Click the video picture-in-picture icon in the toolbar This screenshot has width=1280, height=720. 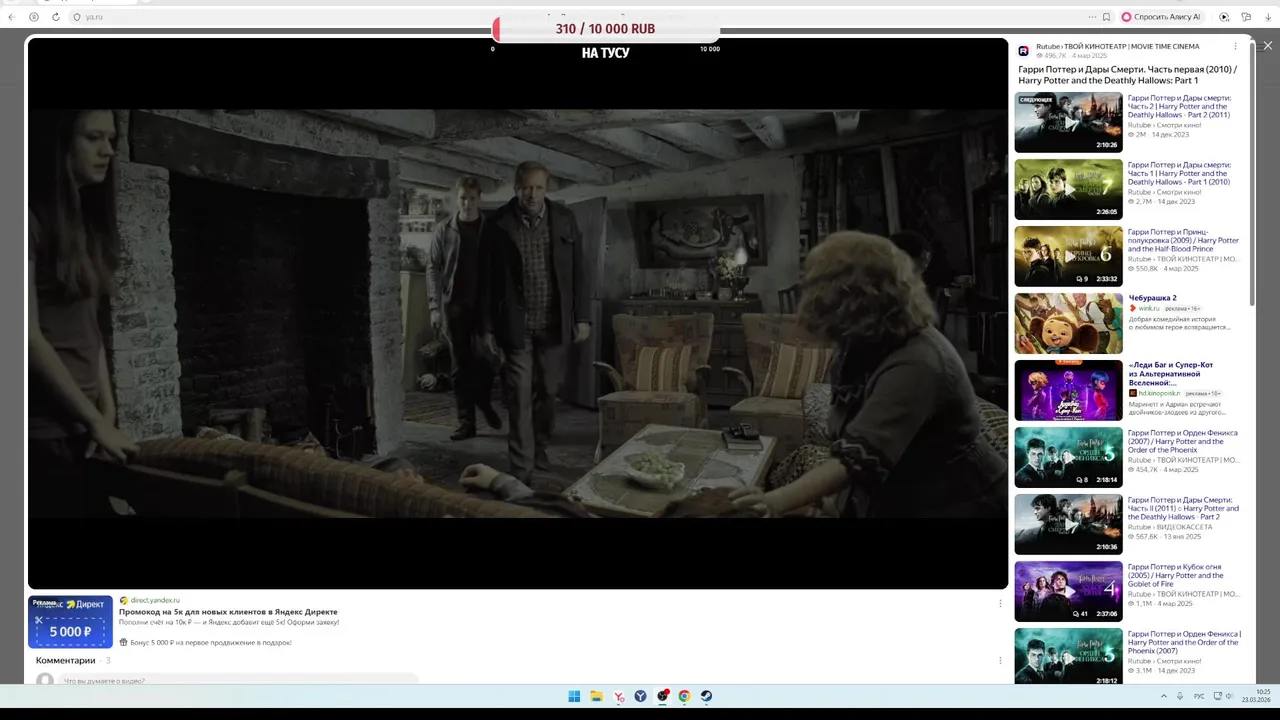tap(1224, 17)
